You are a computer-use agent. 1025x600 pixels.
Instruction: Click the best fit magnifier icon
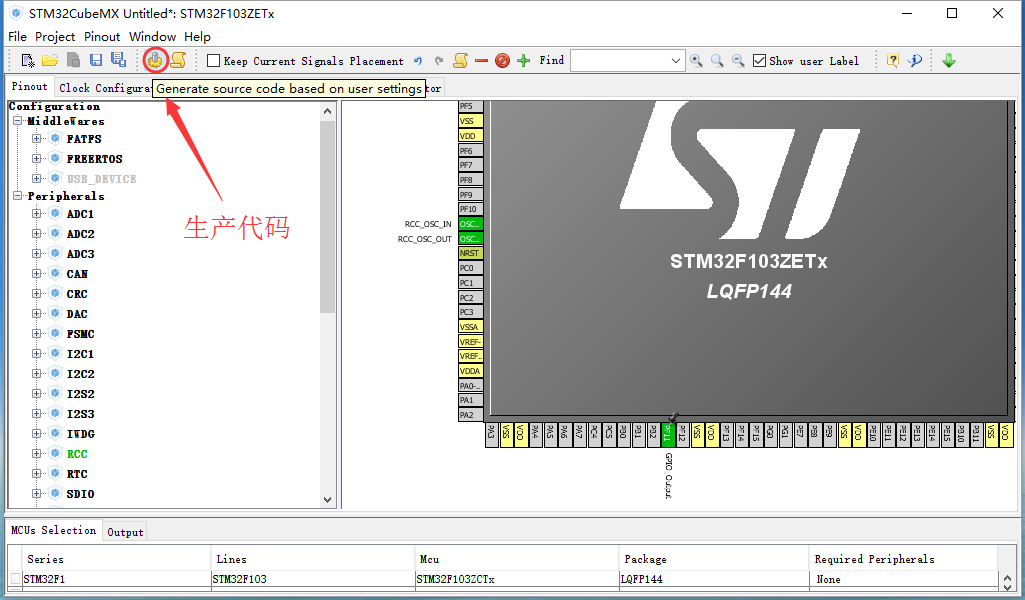pos(717,61)
